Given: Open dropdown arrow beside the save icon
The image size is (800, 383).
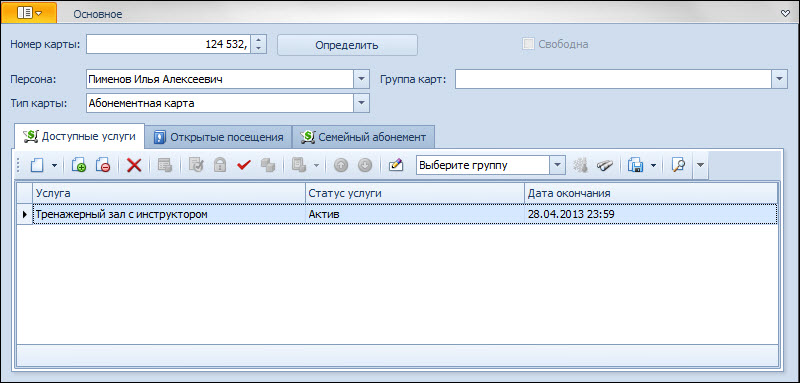Looking at the screenshot, I should coord(653,165).
